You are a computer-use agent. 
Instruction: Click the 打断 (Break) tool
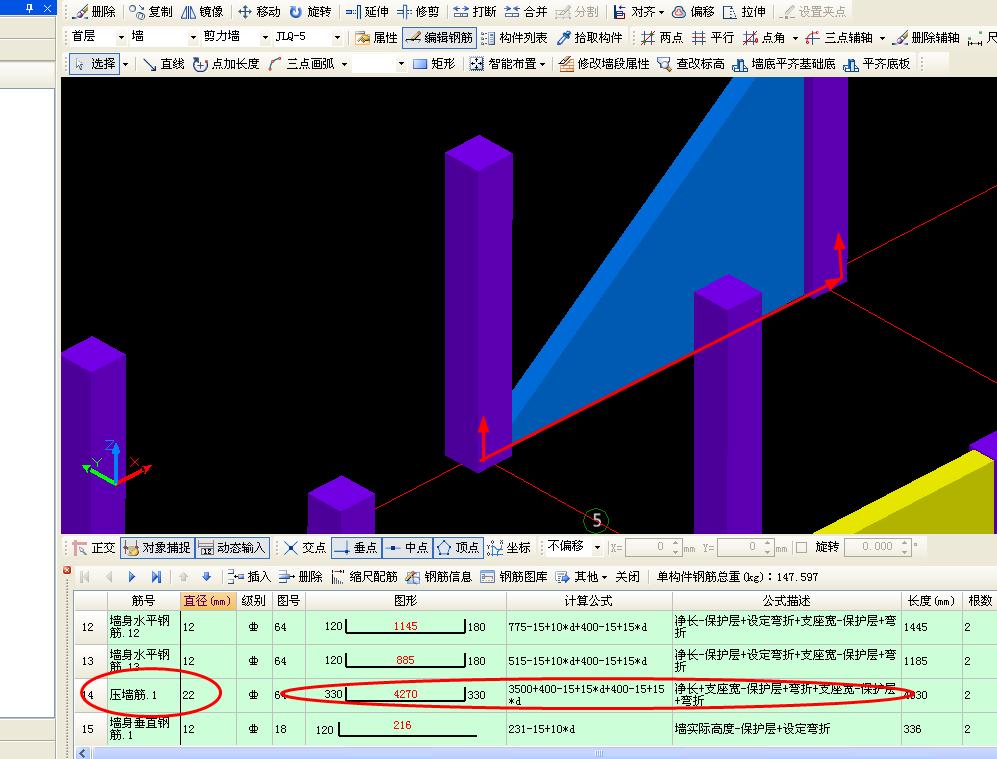[x=474, y=11]
